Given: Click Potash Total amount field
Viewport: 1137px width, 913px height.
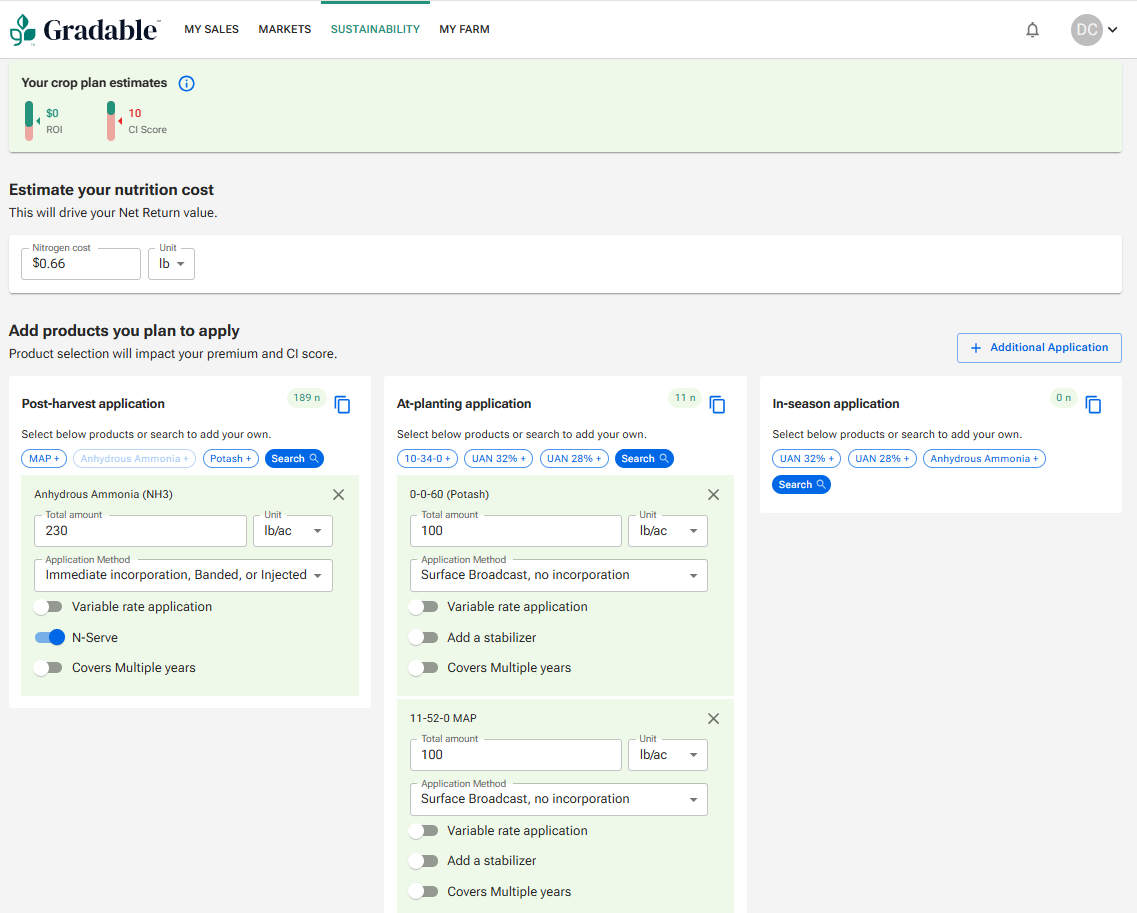Looking at the screenshot, I should point(516,531).
